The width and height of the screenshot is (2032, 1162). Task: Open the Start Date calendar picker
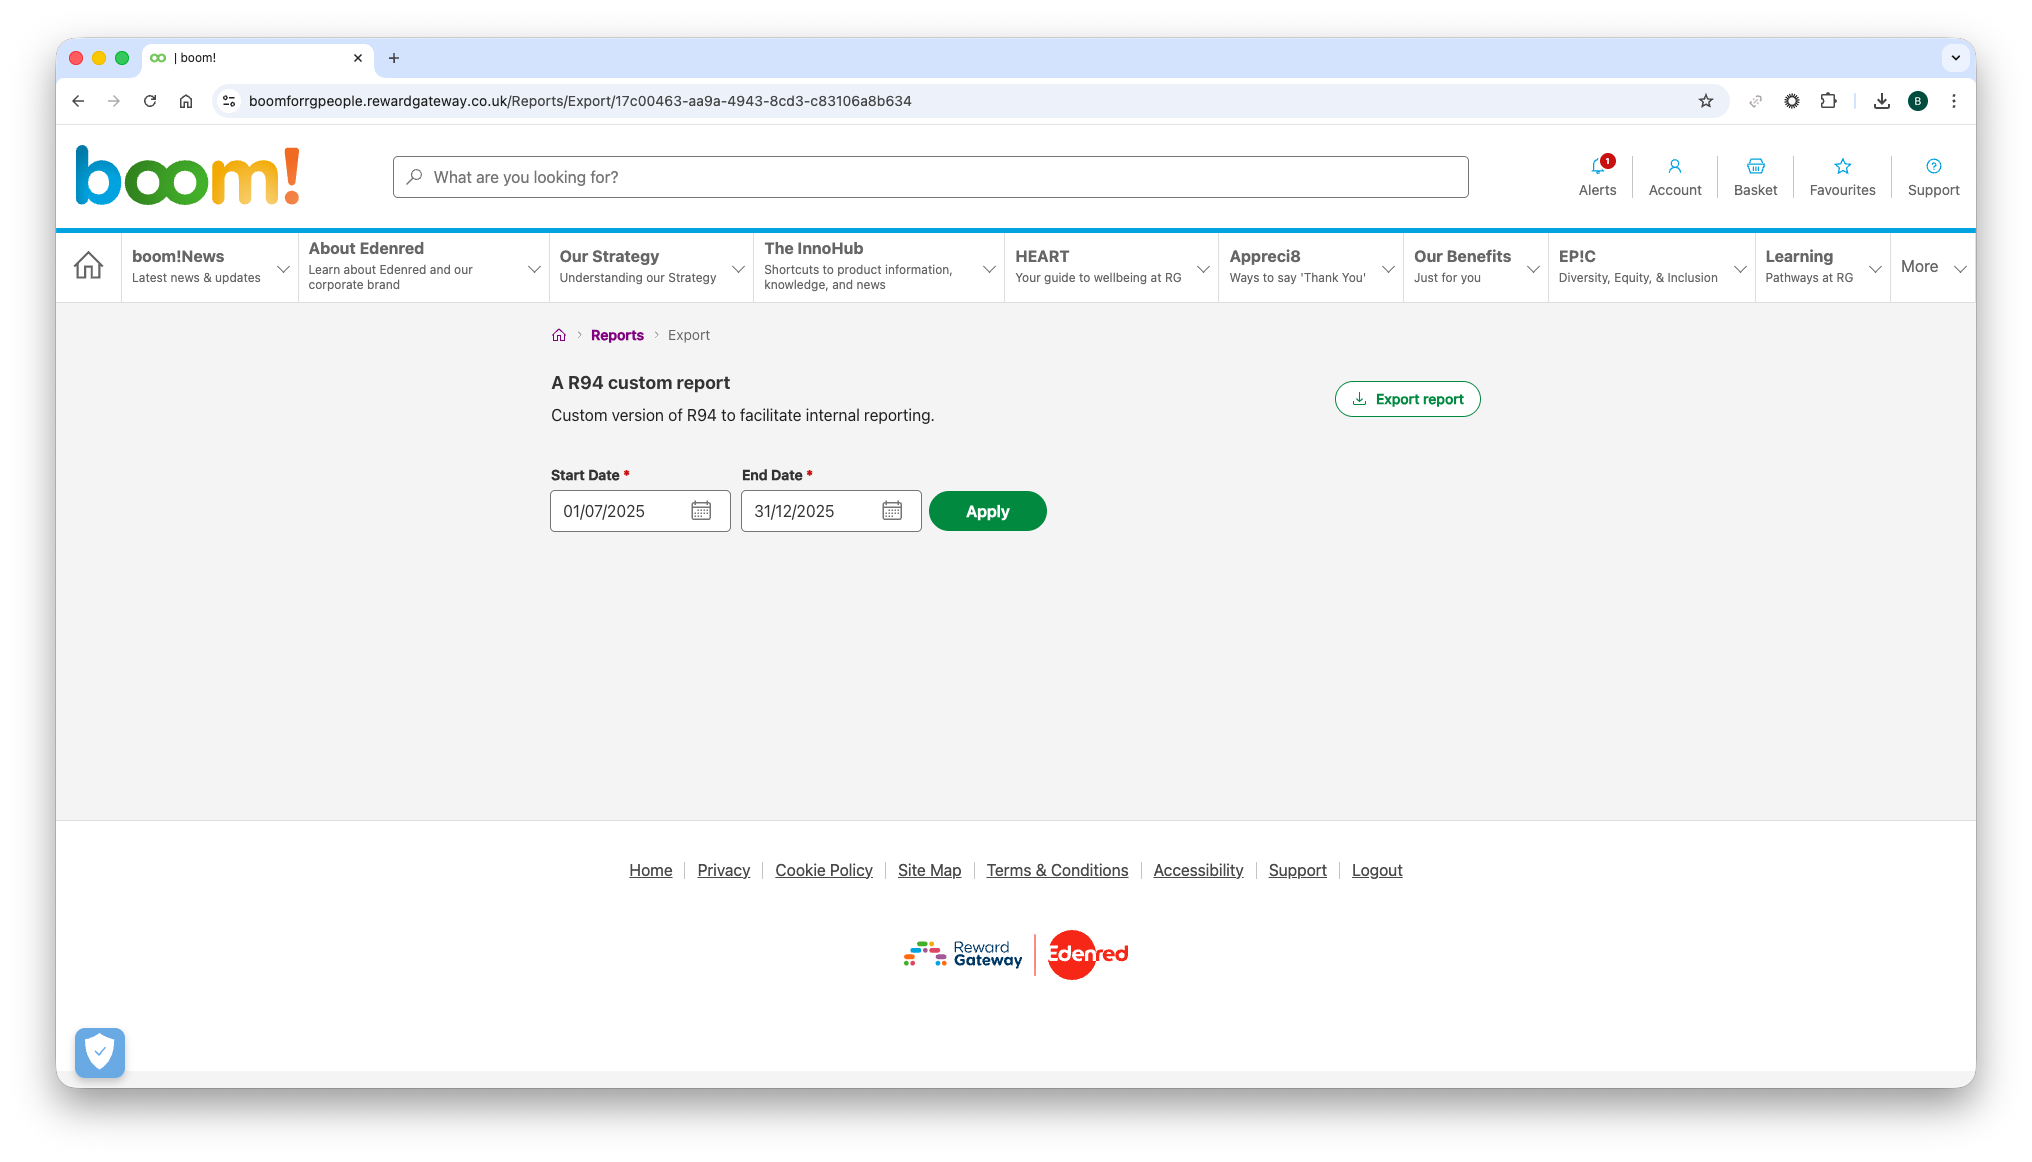701,511
